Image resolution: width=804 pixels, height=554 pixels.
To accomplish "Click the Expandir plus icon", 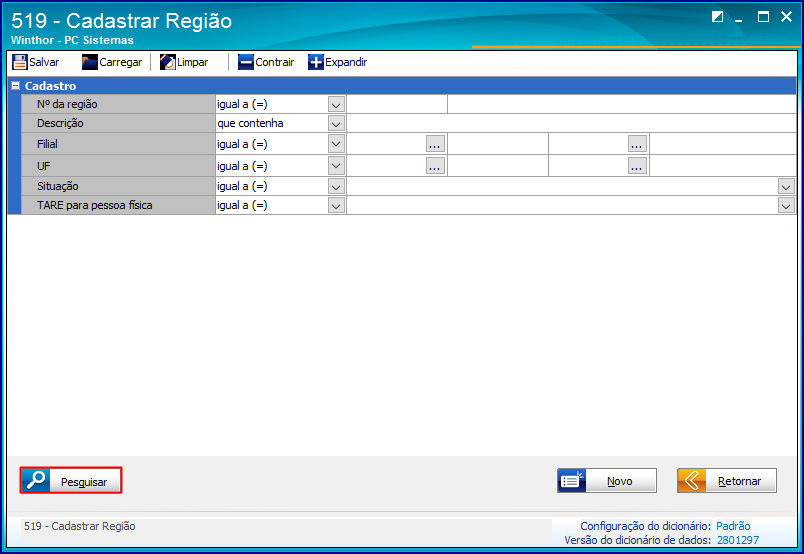I will click(316, 62).
